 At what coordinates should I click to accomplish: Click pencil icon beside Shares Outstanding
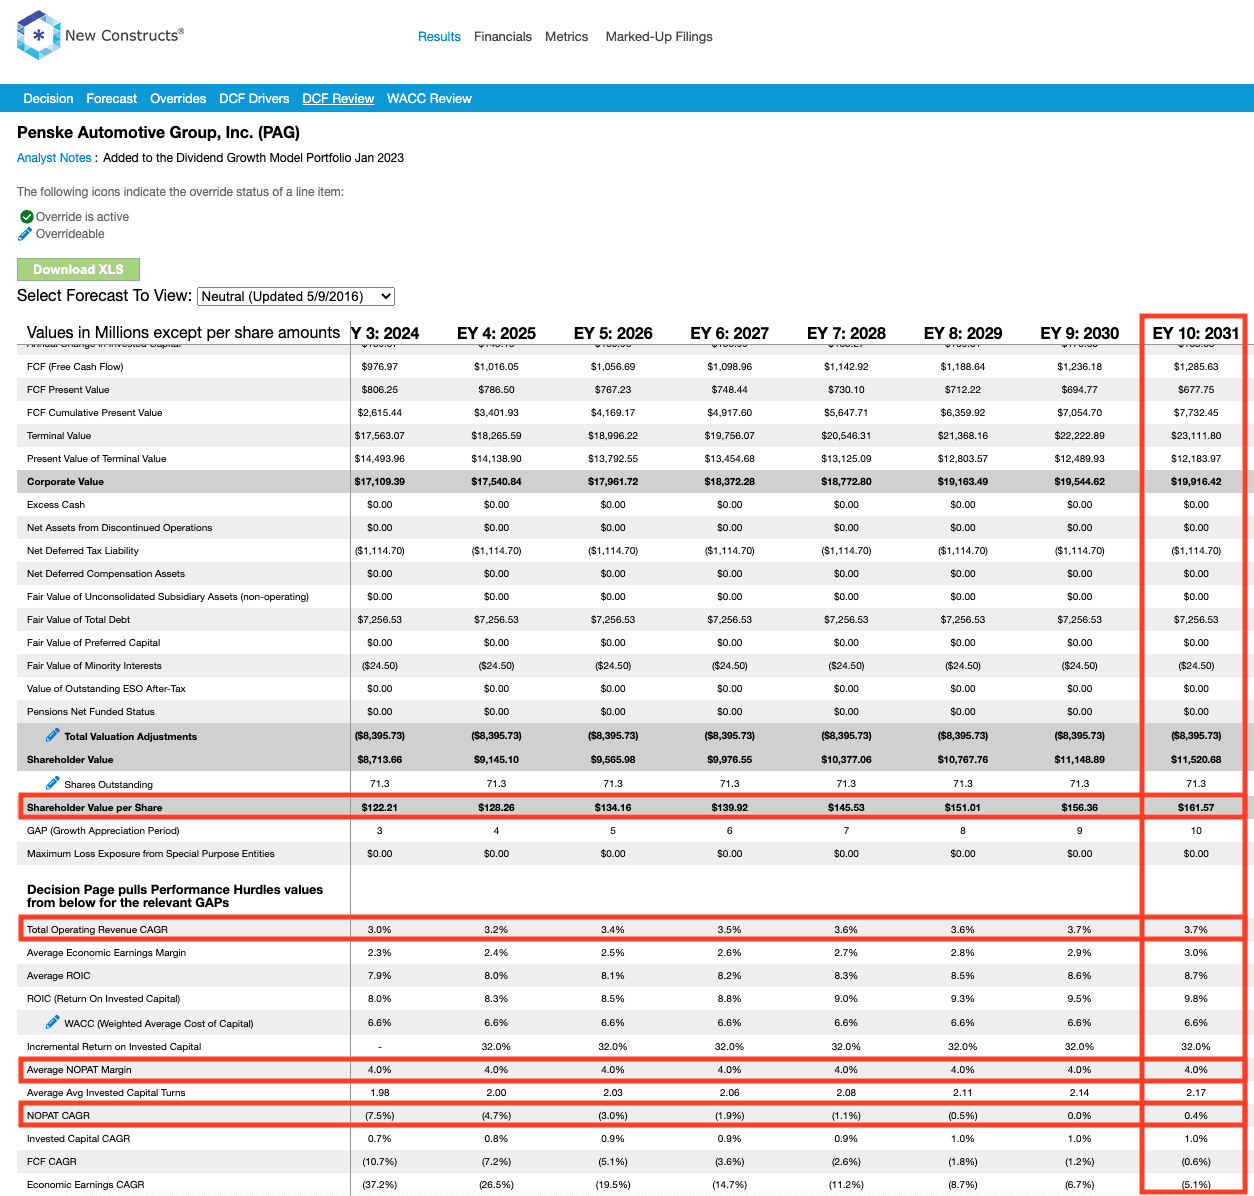(x=53, y=783)
